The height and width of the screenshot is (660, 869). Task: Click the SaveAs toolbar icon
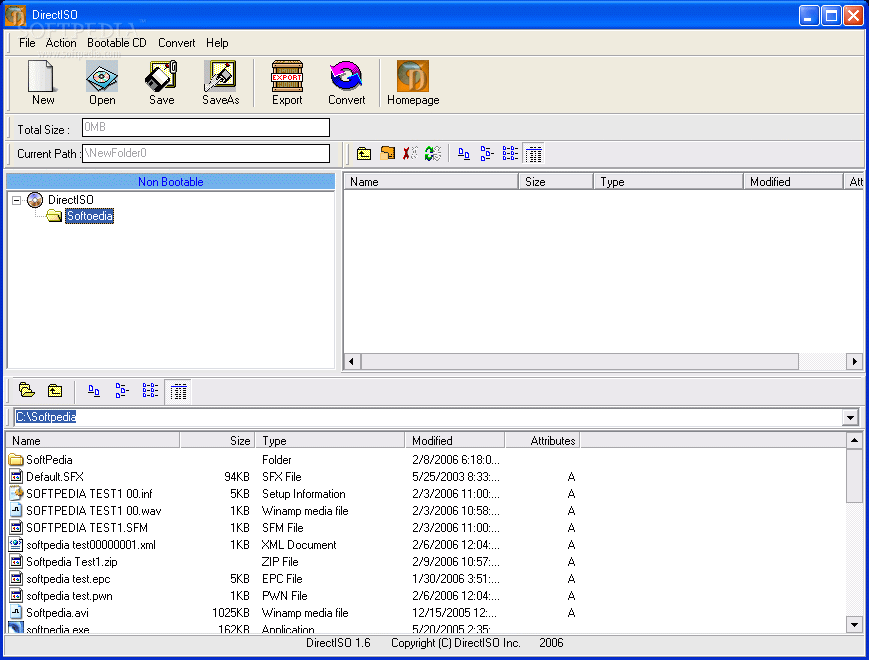220,76
